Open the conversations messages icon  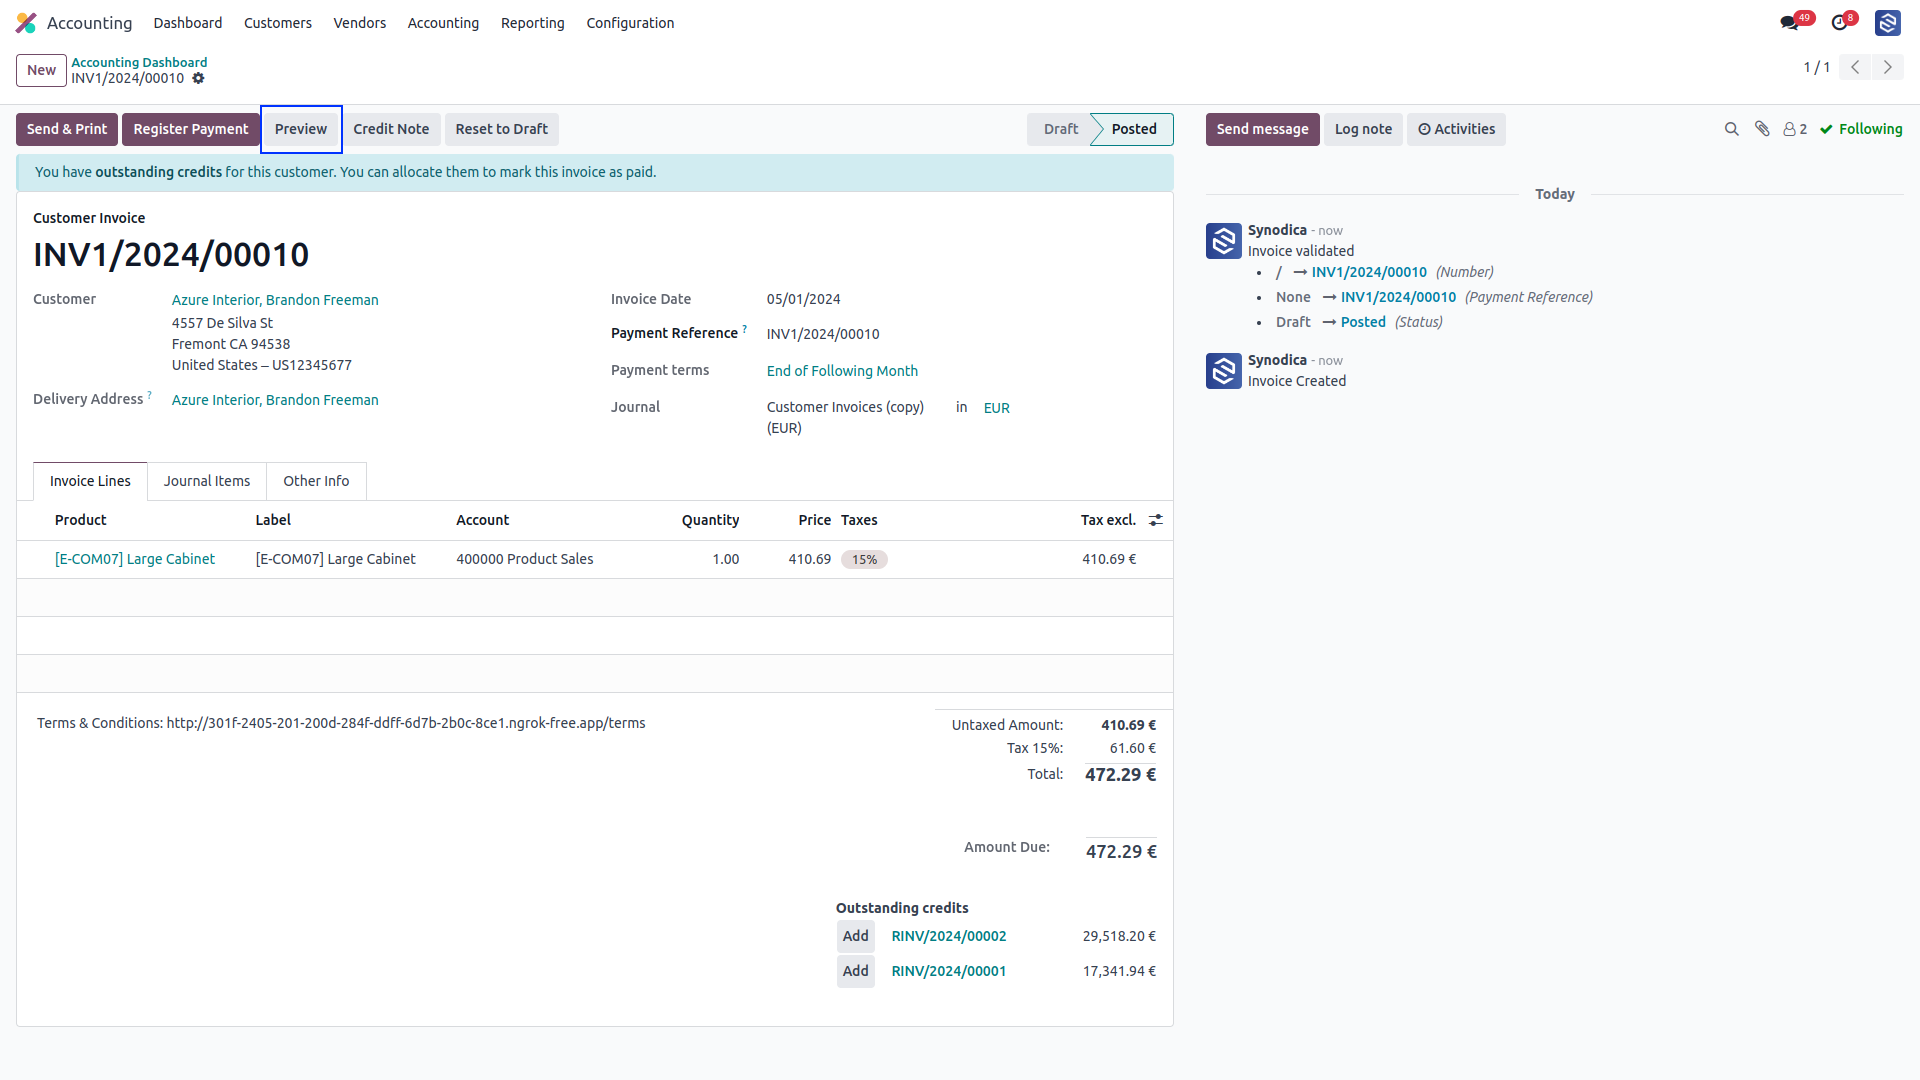pyautogui.click(x=1790, y=23)
